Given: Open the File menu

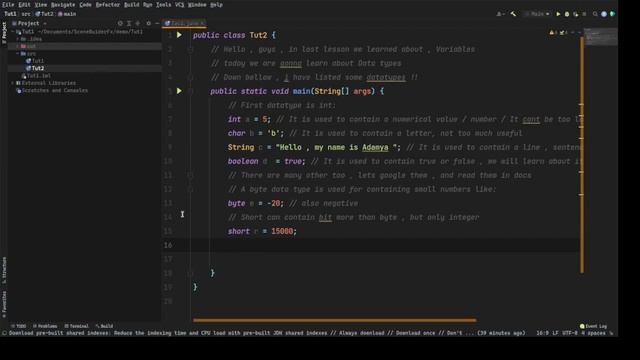Looking at the screenshot, I should pos(8,5).
